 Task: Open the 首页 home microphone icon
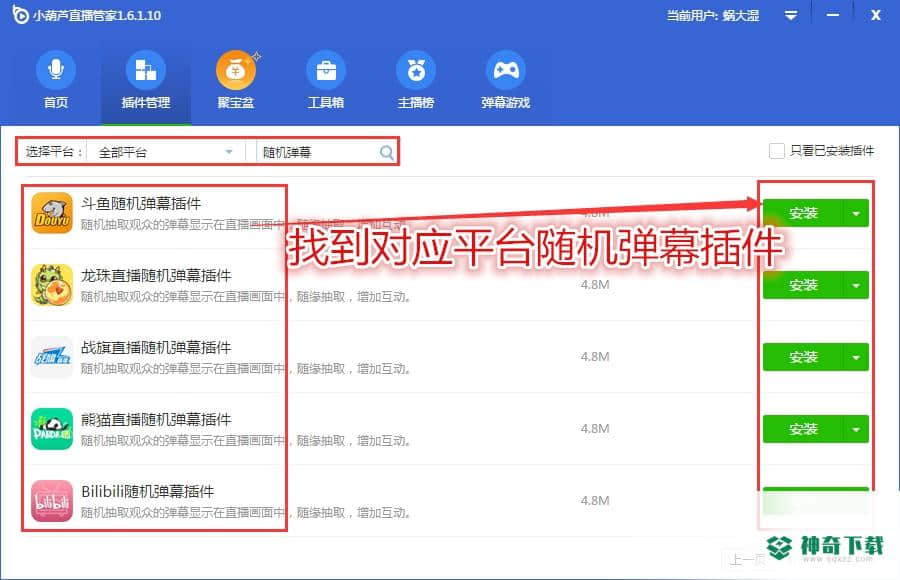point(56,69)
